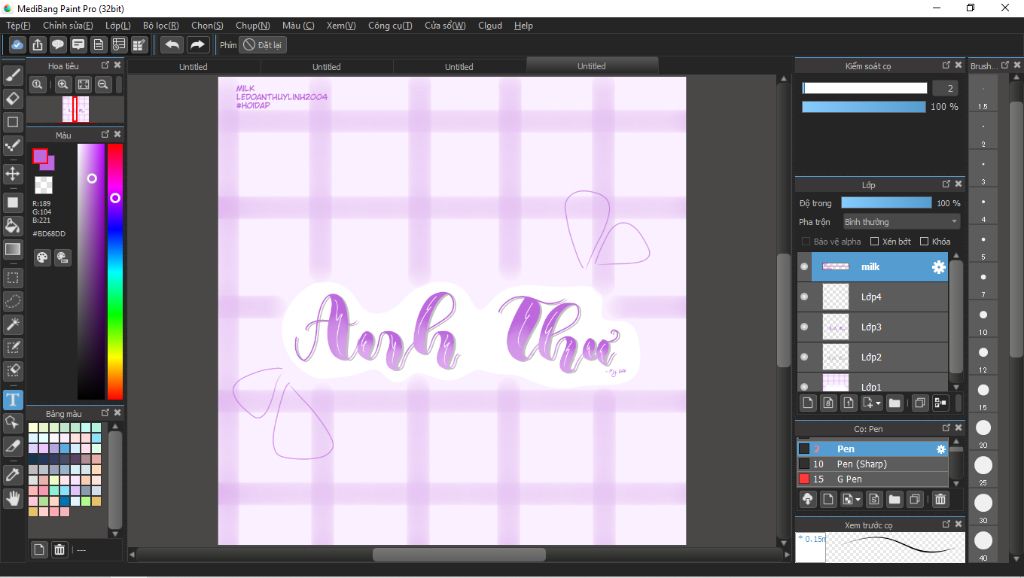Zoom in using Navigator magnifier plus
This screenshot has height=578, width=1024.
63,84
